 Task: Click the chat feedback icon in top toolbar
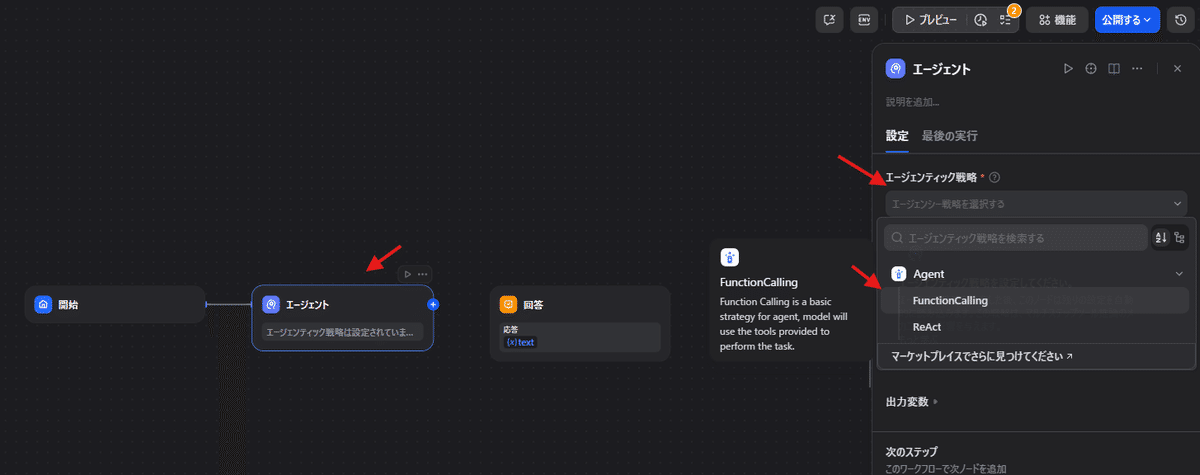click(x=829, y=20)
